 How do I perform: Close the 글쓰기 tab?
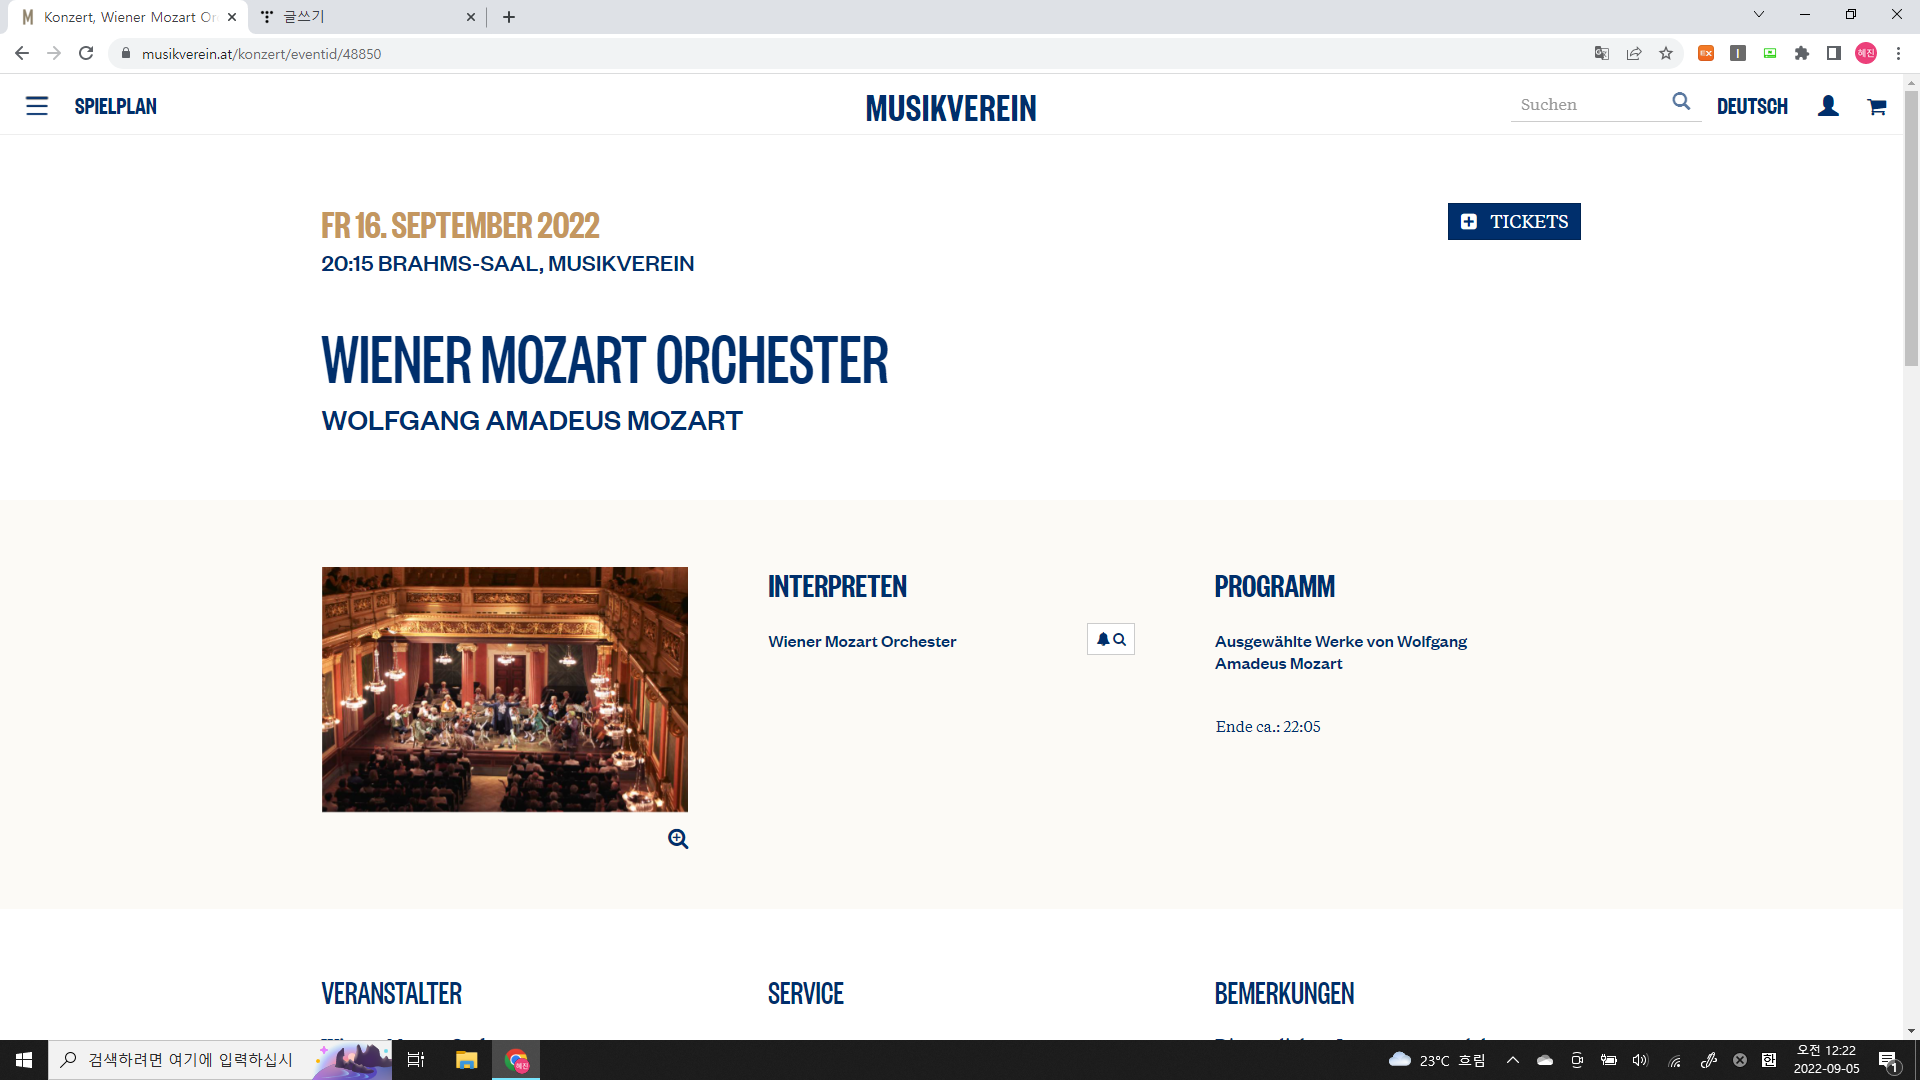(471, 17)
